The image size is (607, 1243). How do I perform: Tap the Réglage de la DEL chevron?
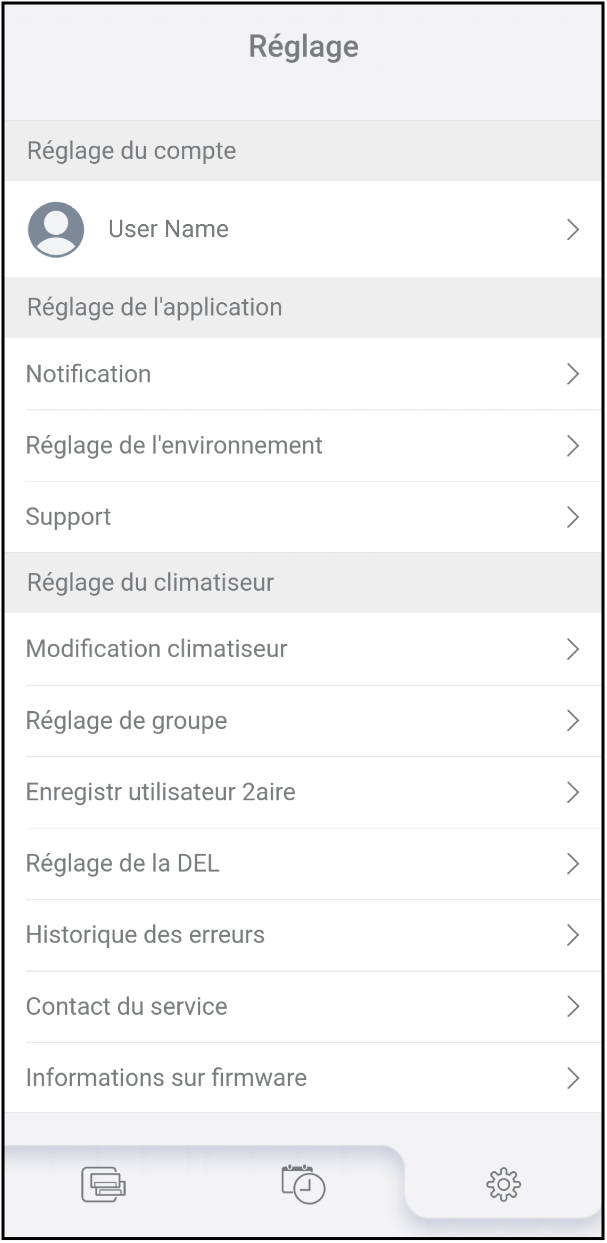pyautogui.click(x=573, y=864)
